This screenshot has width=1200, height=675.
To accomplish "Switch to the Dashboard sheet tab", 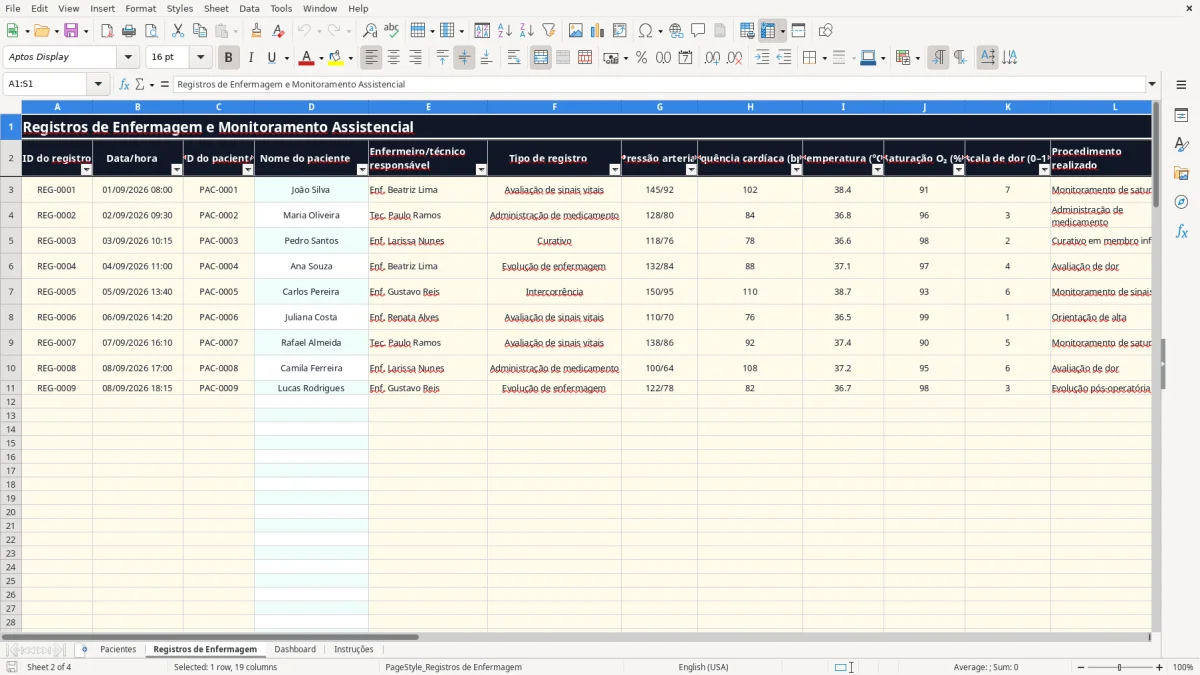I will 295,650.
